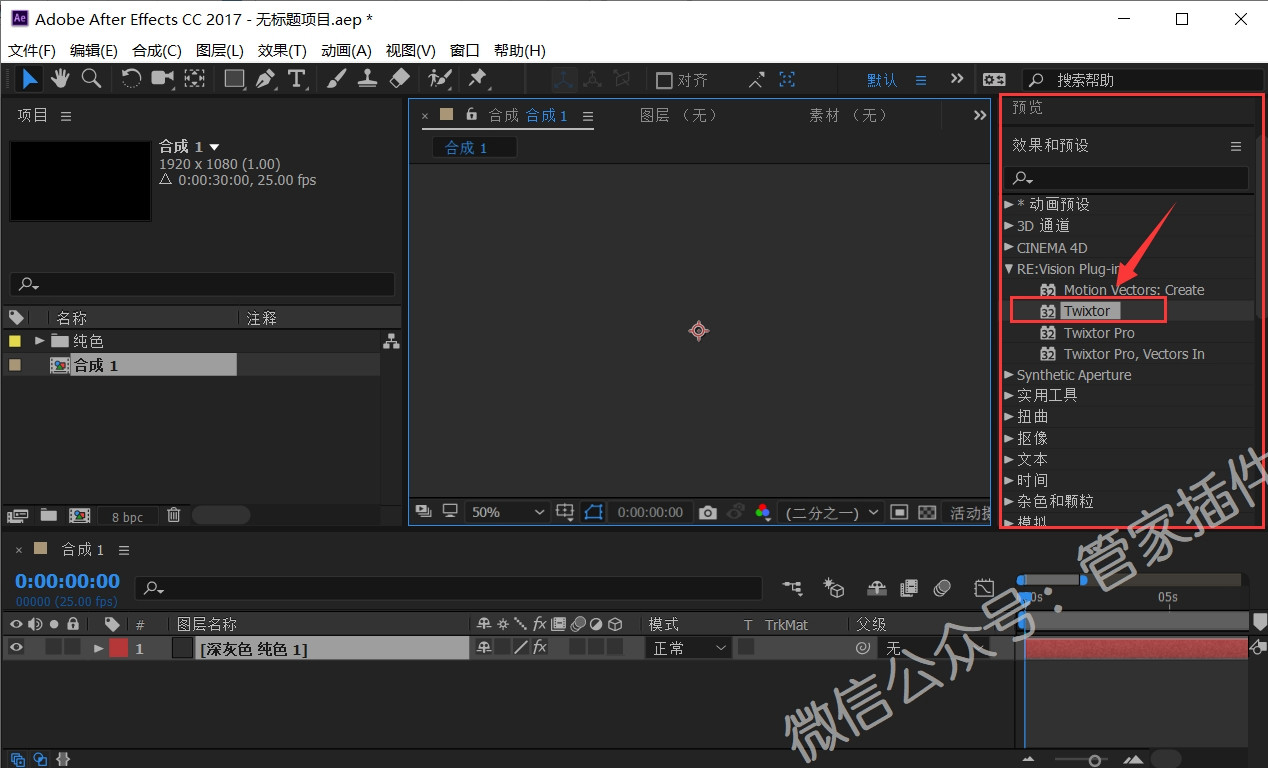Select the Puppet Pin tool

(x=478, y=79)
